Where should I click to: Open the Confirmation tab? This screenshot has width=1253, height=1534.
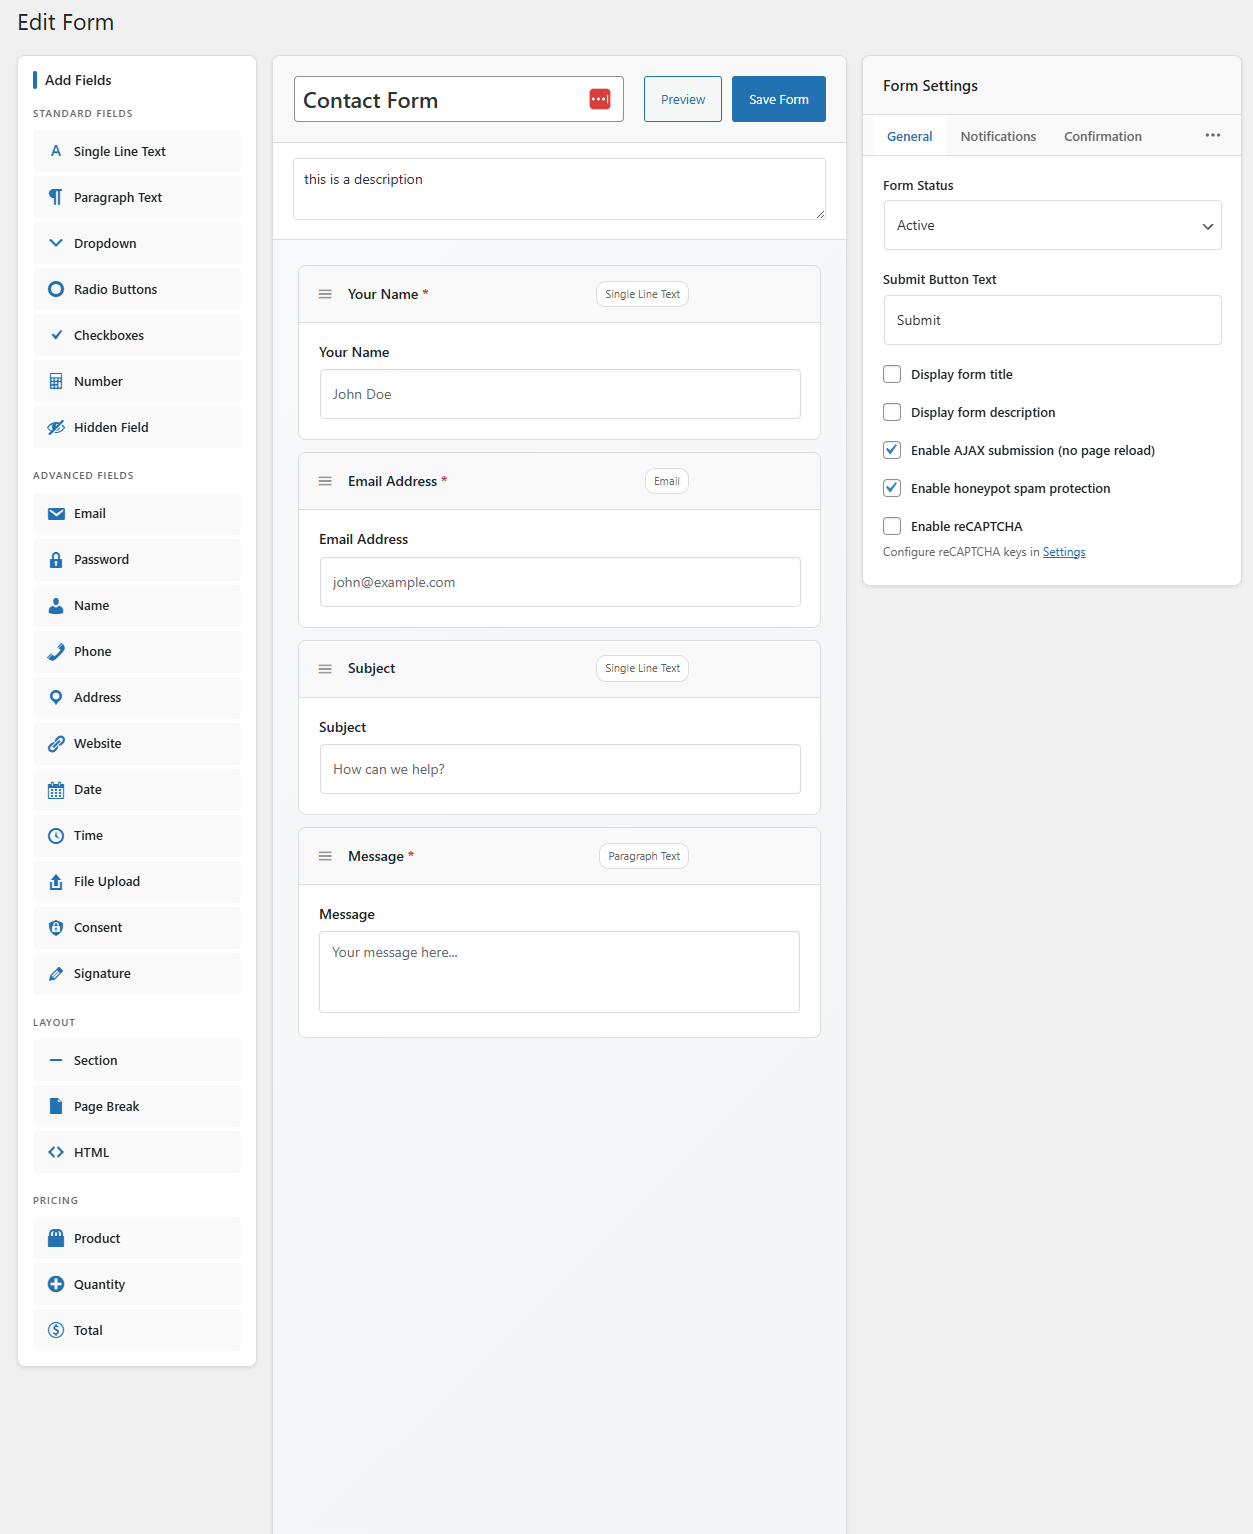tap(1102, 136)
